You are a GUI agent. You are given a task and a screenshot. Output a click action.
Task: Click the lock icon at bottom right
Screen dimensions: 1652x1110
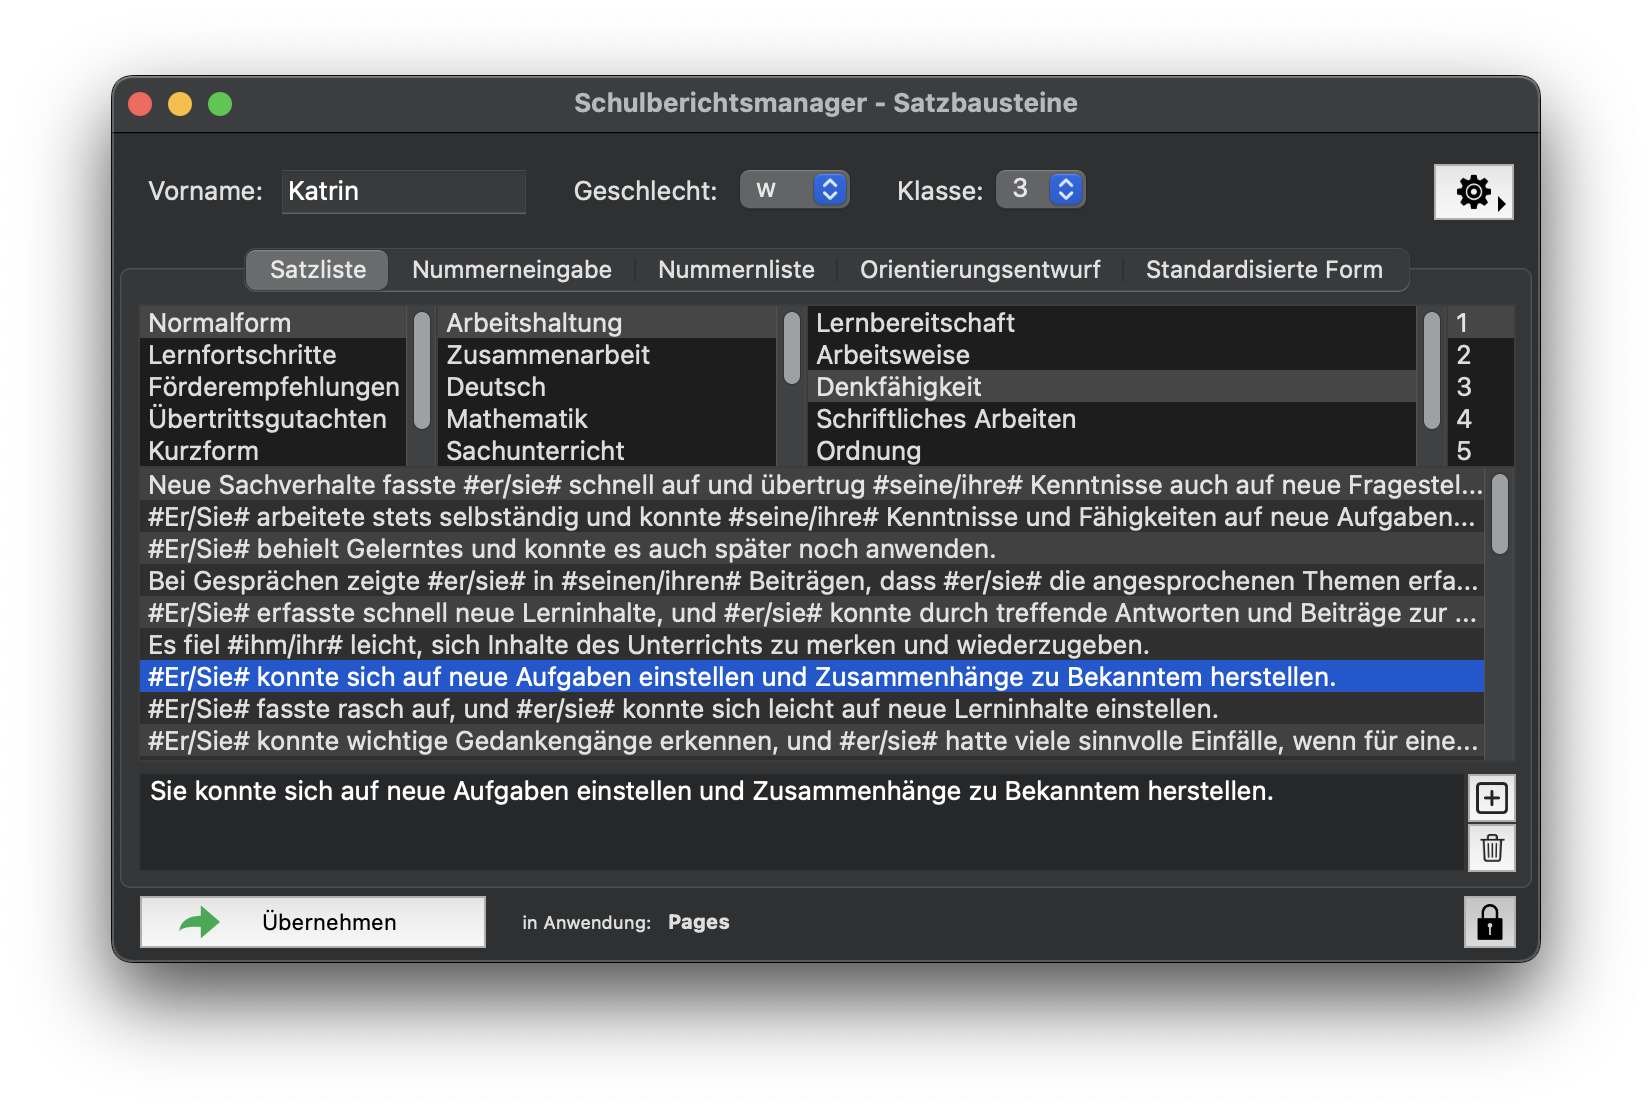coord(1489,922)
